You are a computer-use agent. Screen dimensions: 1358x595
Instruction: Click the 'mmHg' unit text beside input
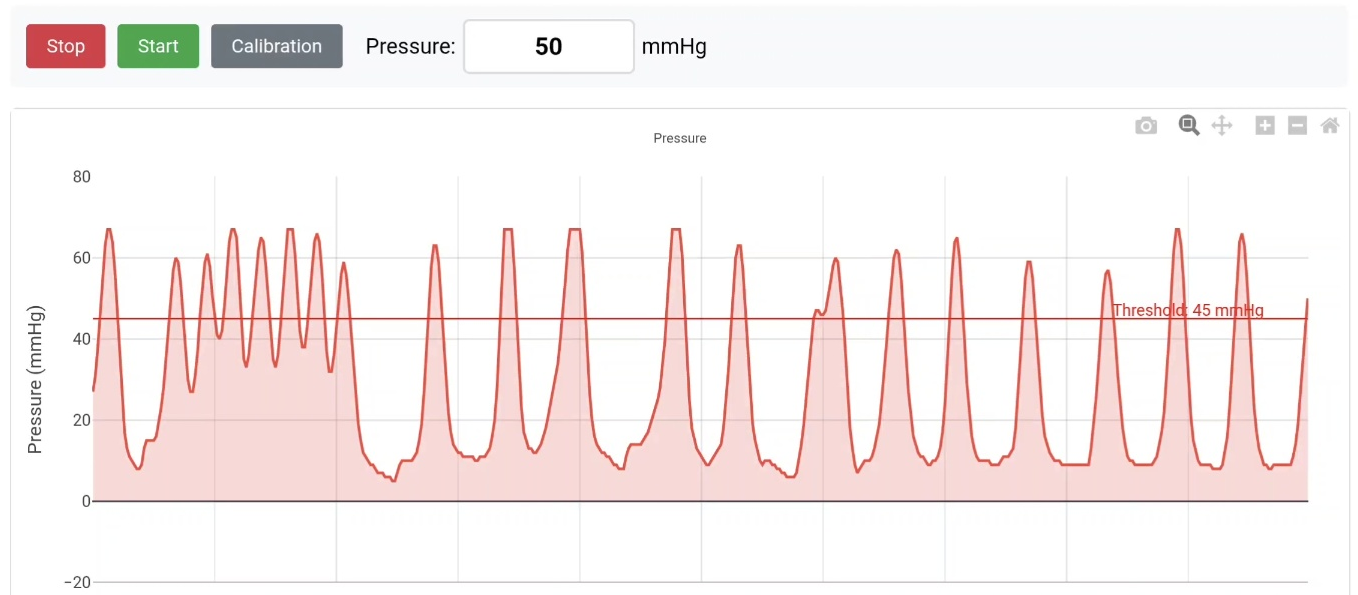674,47
